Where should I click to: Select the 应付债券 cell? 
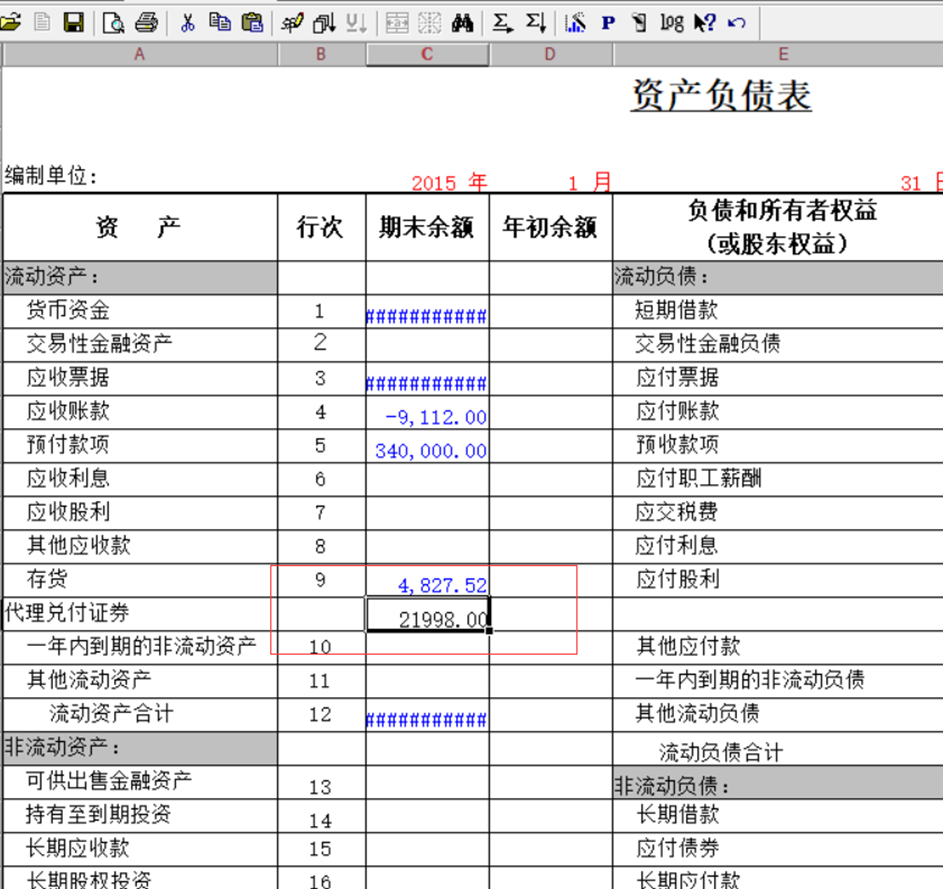(778, 850)
